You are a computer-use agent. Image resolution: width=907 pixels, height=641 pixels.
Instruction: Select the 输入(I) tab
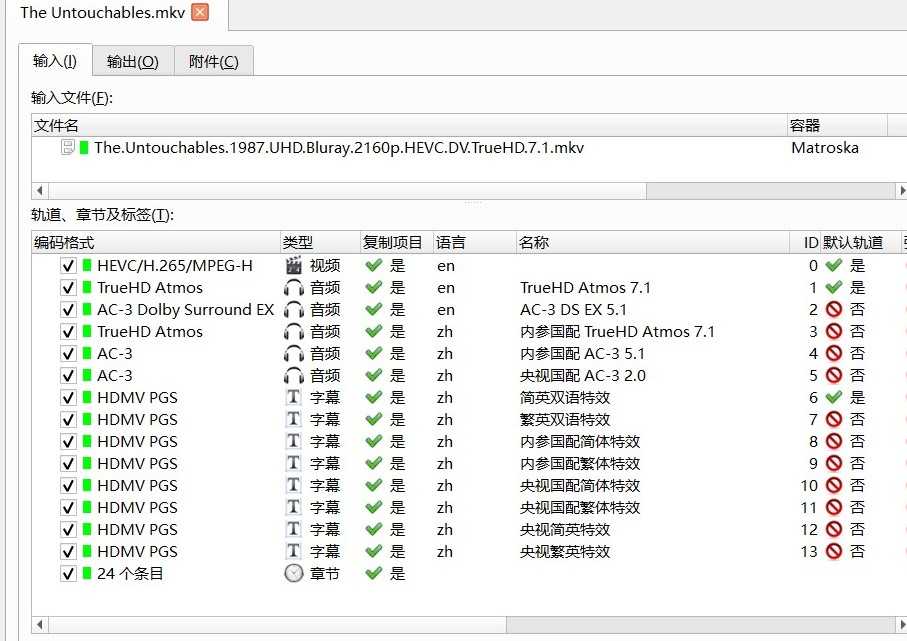click(x=55, y=61)
